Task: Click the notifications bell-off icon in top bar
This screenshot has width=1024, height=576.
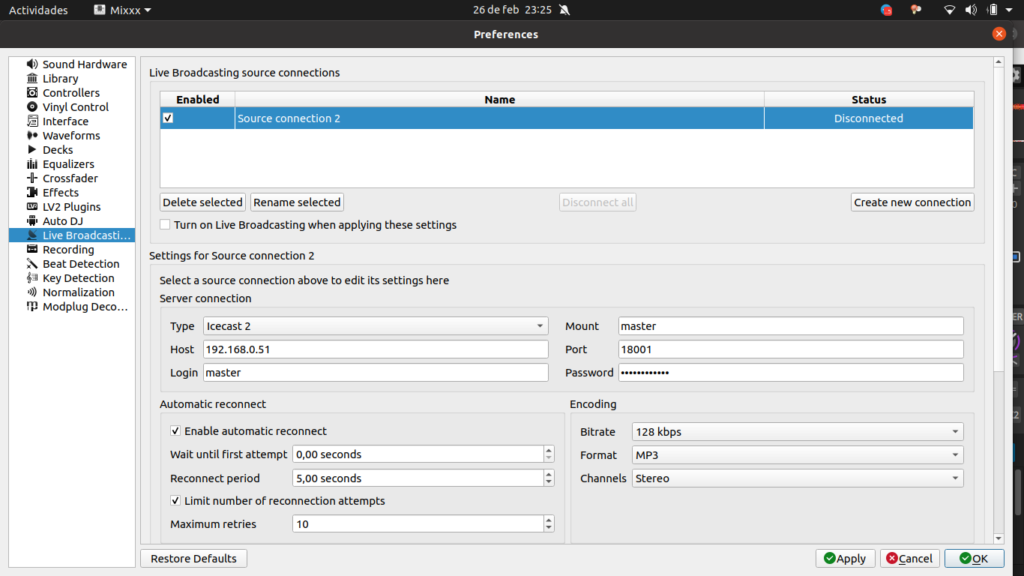Action: point(565,10)
